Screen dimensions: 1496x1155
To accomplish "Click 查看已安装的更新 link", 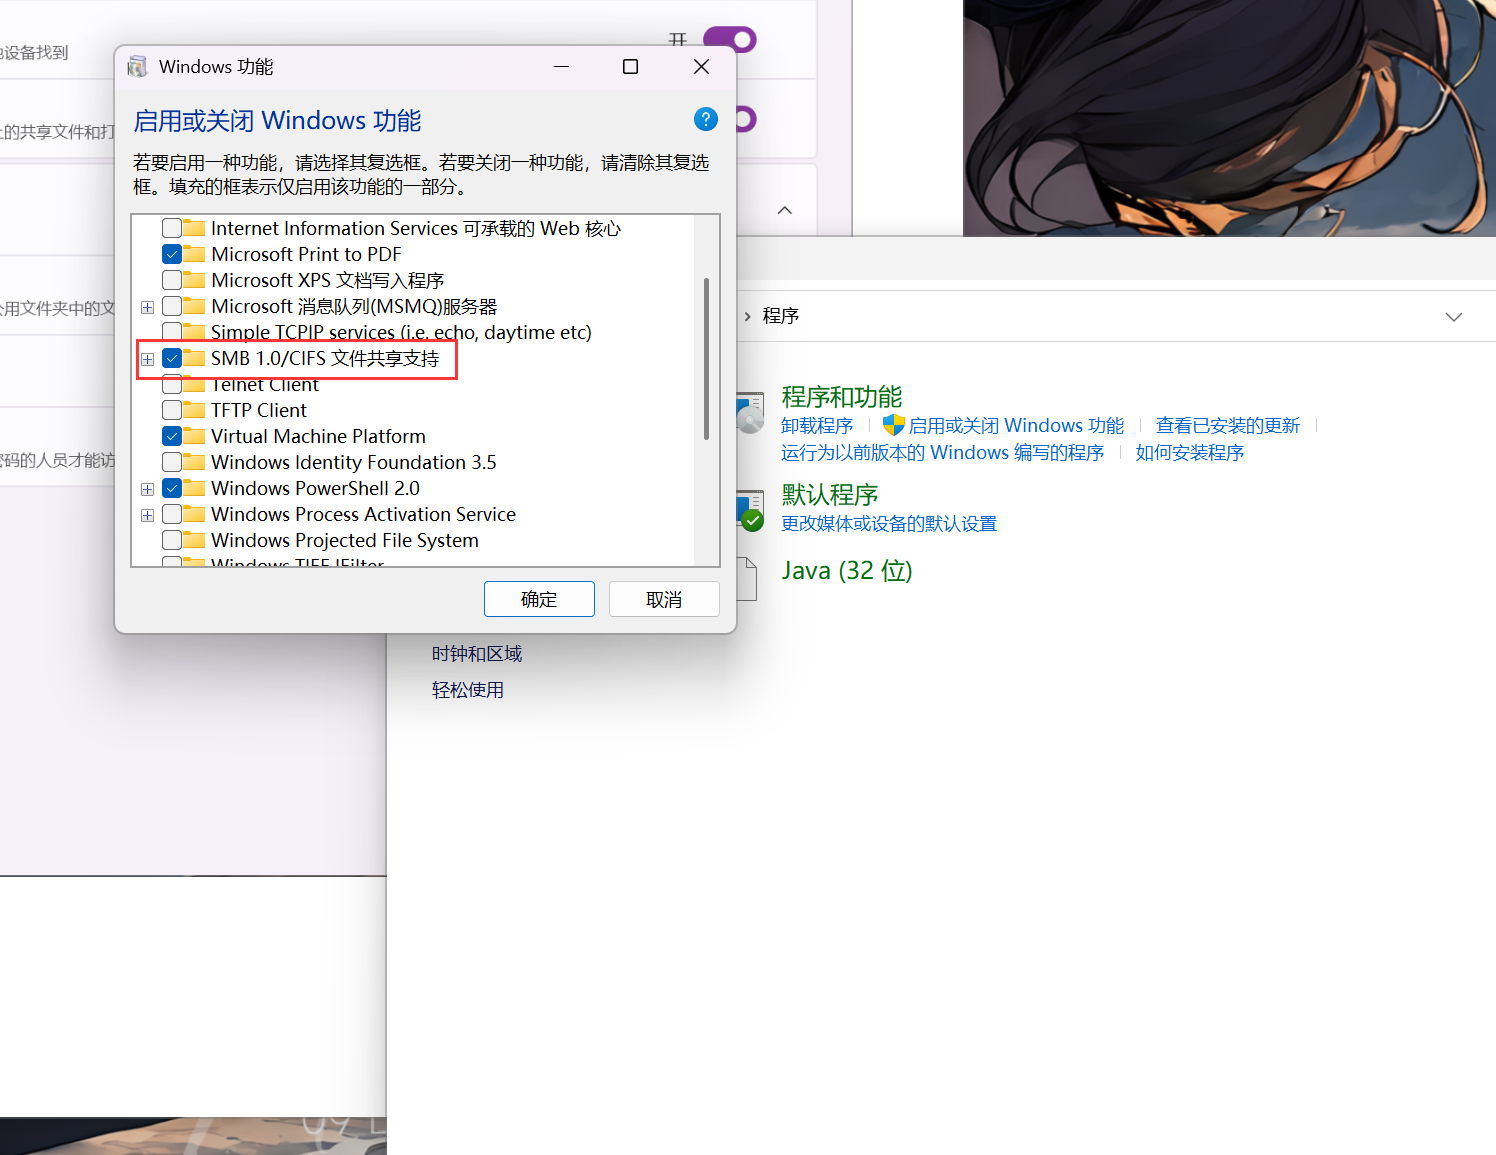I will 1228,426.
